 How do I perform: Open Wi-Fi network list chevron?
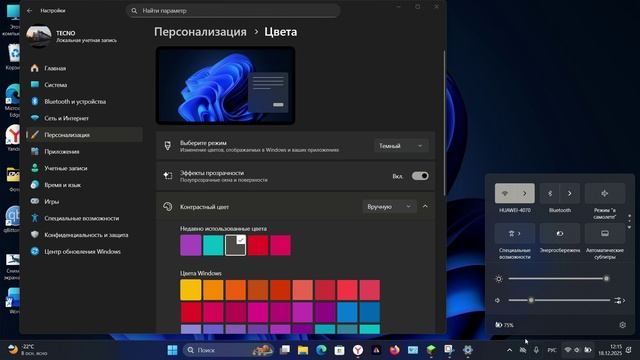point(525,193)
